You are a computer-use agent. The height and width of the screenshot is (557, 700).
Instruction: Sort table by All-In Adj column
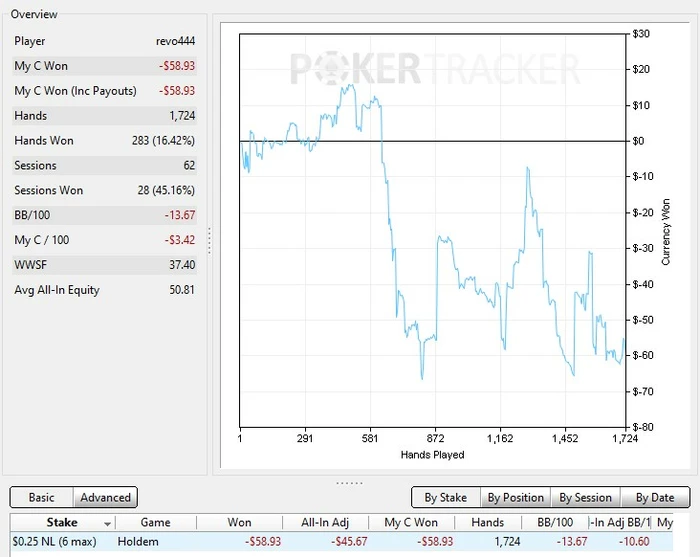pyautogui.click(x=325, y=522)
